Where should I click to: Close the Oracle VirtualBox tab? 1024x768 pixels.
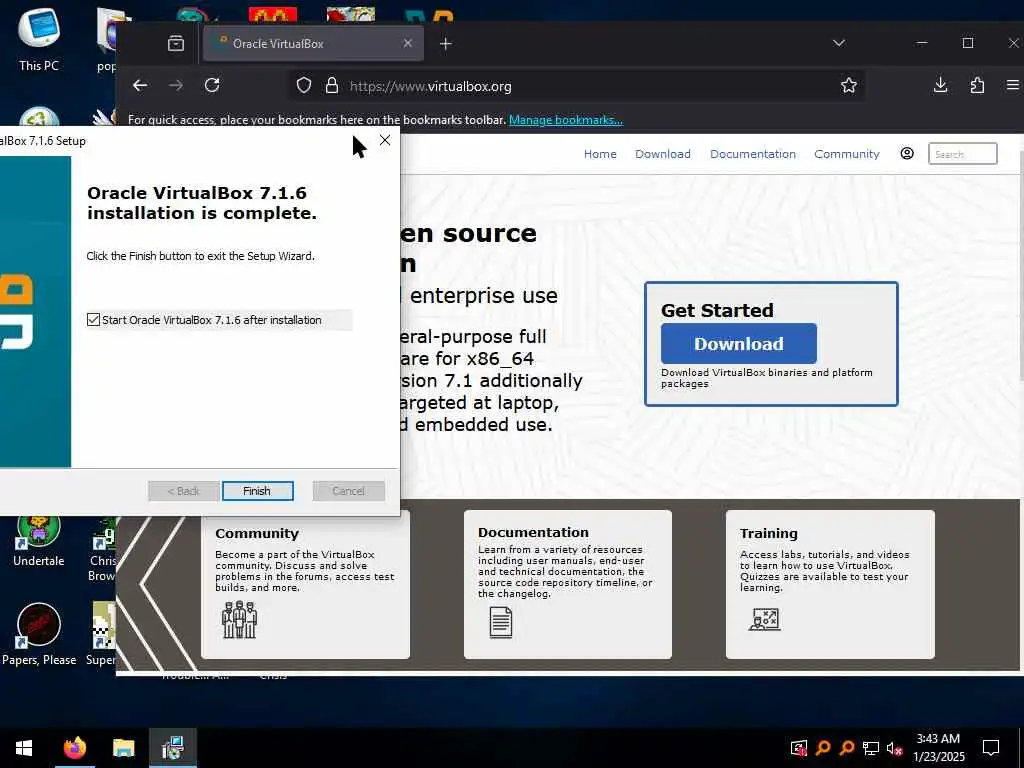coord(408,43)
